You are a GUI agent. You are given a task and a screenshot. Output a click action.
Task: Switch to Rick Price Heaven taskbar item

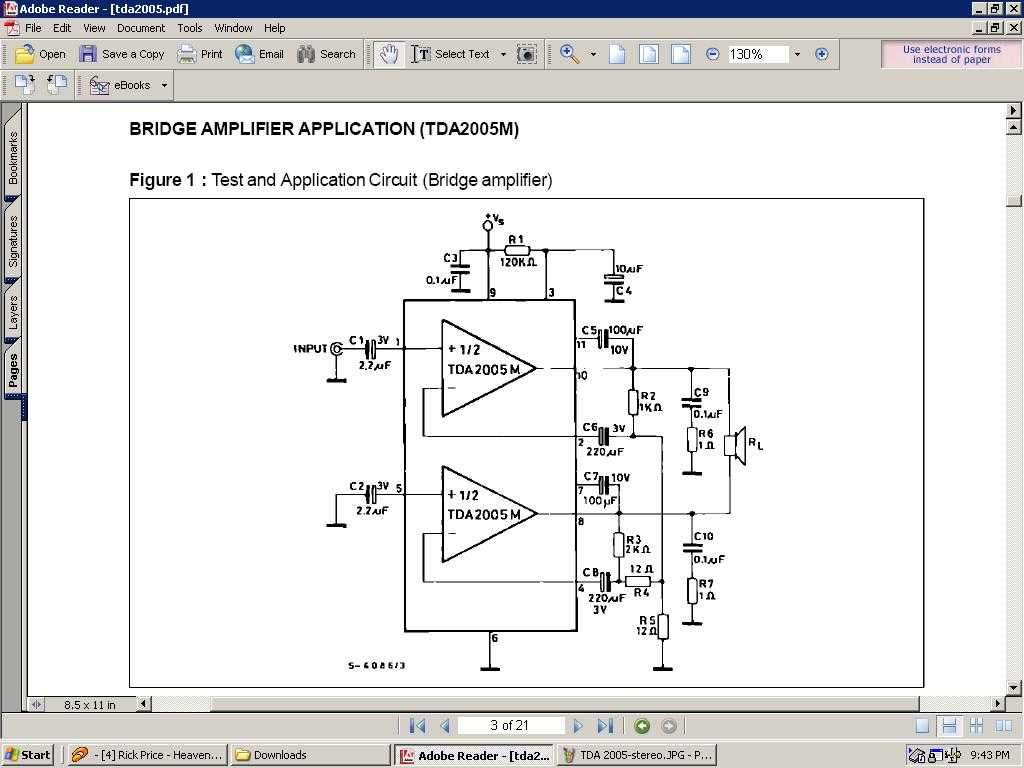coord(148,755)
